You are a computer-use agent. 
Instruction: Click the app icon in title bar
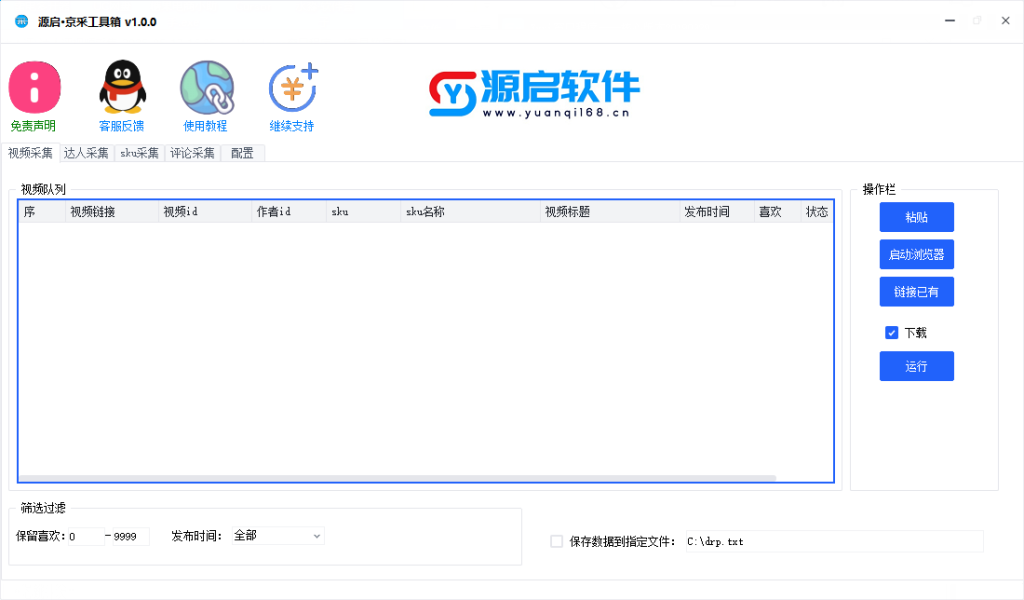click(21, 21)
